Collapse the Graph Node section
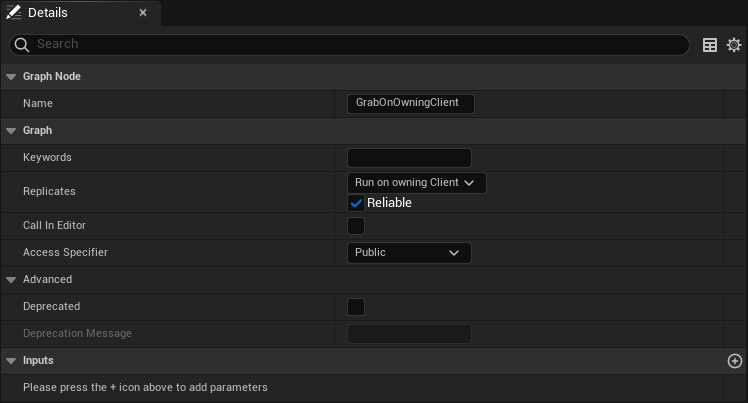Image resolution: width=748 pixels, height=403 pixels. [x=11, y=77]
